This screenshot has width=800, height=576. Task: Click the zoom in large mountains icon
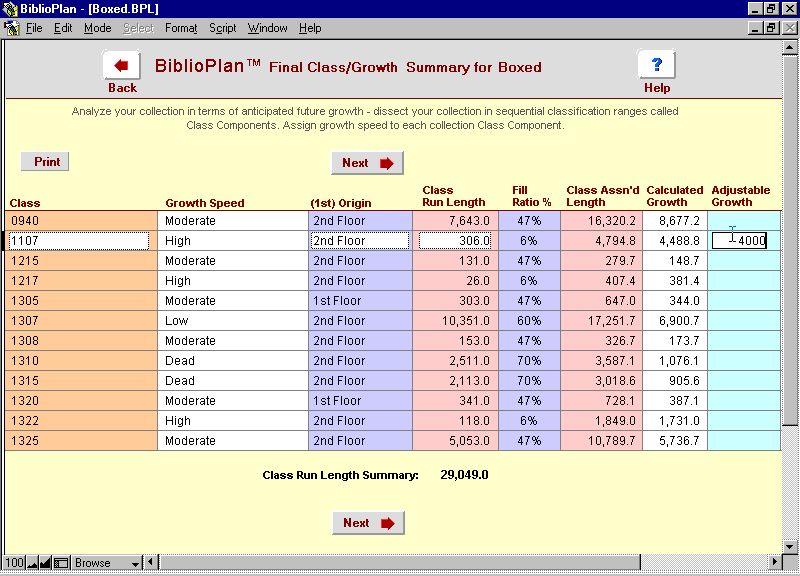tap(45, 563)
